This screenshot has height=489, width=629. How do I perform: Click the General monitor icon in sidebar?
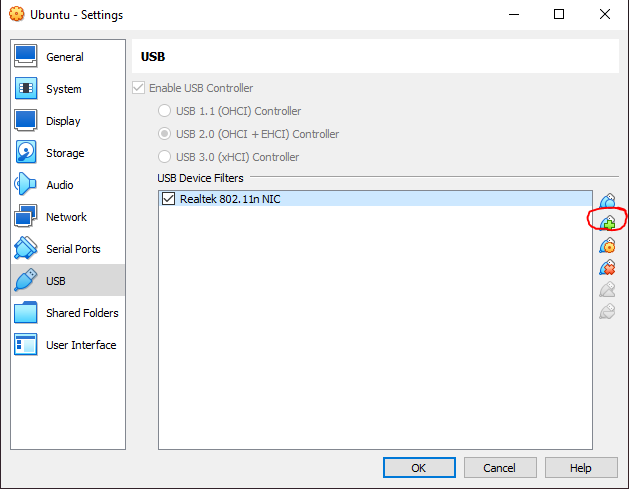(x=26, y=56)
